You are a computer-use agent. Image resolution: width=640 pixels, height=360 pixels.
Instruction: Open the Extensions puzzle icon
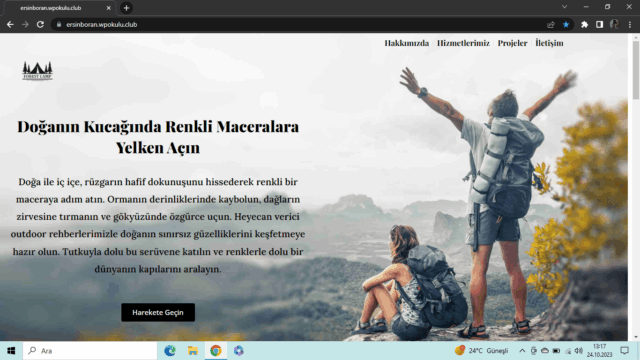click(584, 24)
